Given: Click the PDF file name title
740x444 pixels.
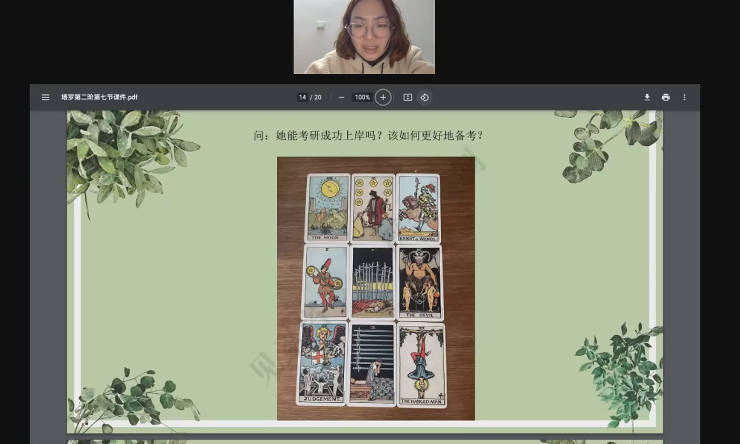Looking at the screenshot, I should (99, 97).
